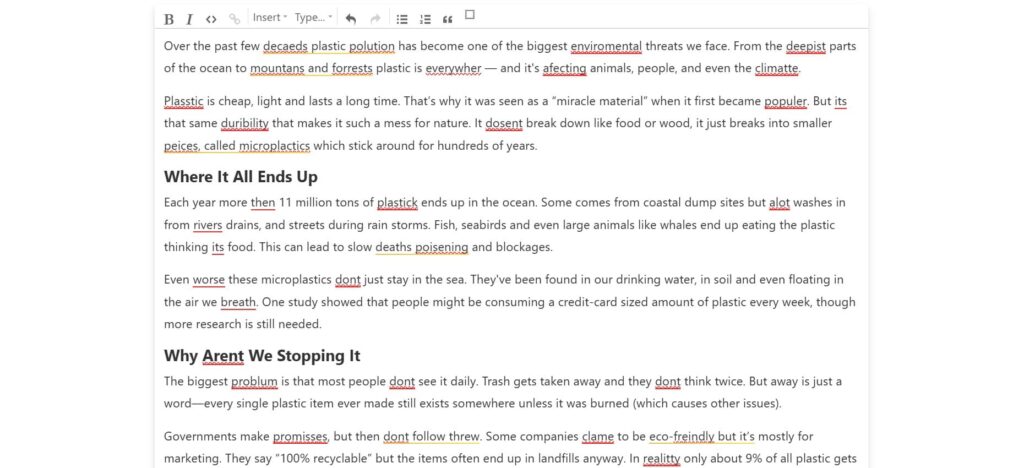Screen dimensions: 1024x468
Task: Click the flagged word "deaths"
Action: coord(394,247)
